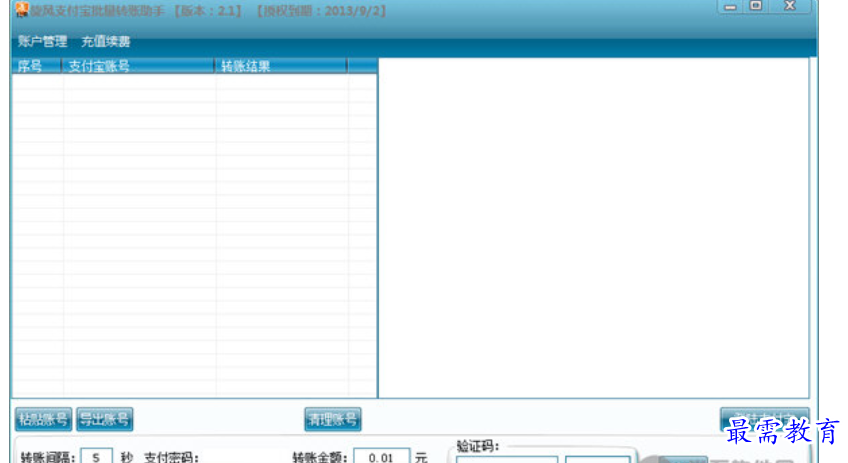Click the 导出账号 button

coord(104,419)
